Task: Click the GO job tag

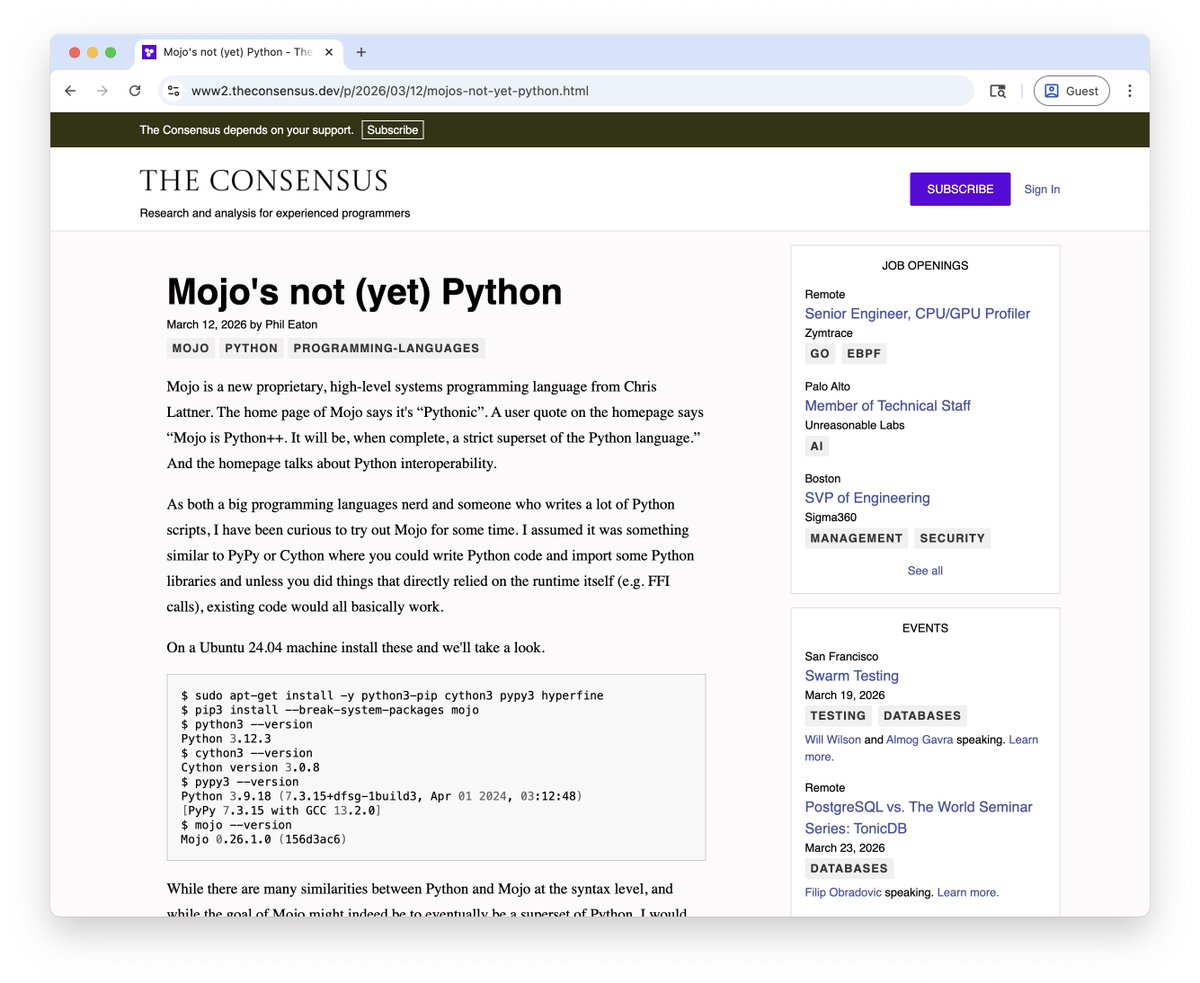Action: [820, 354]
